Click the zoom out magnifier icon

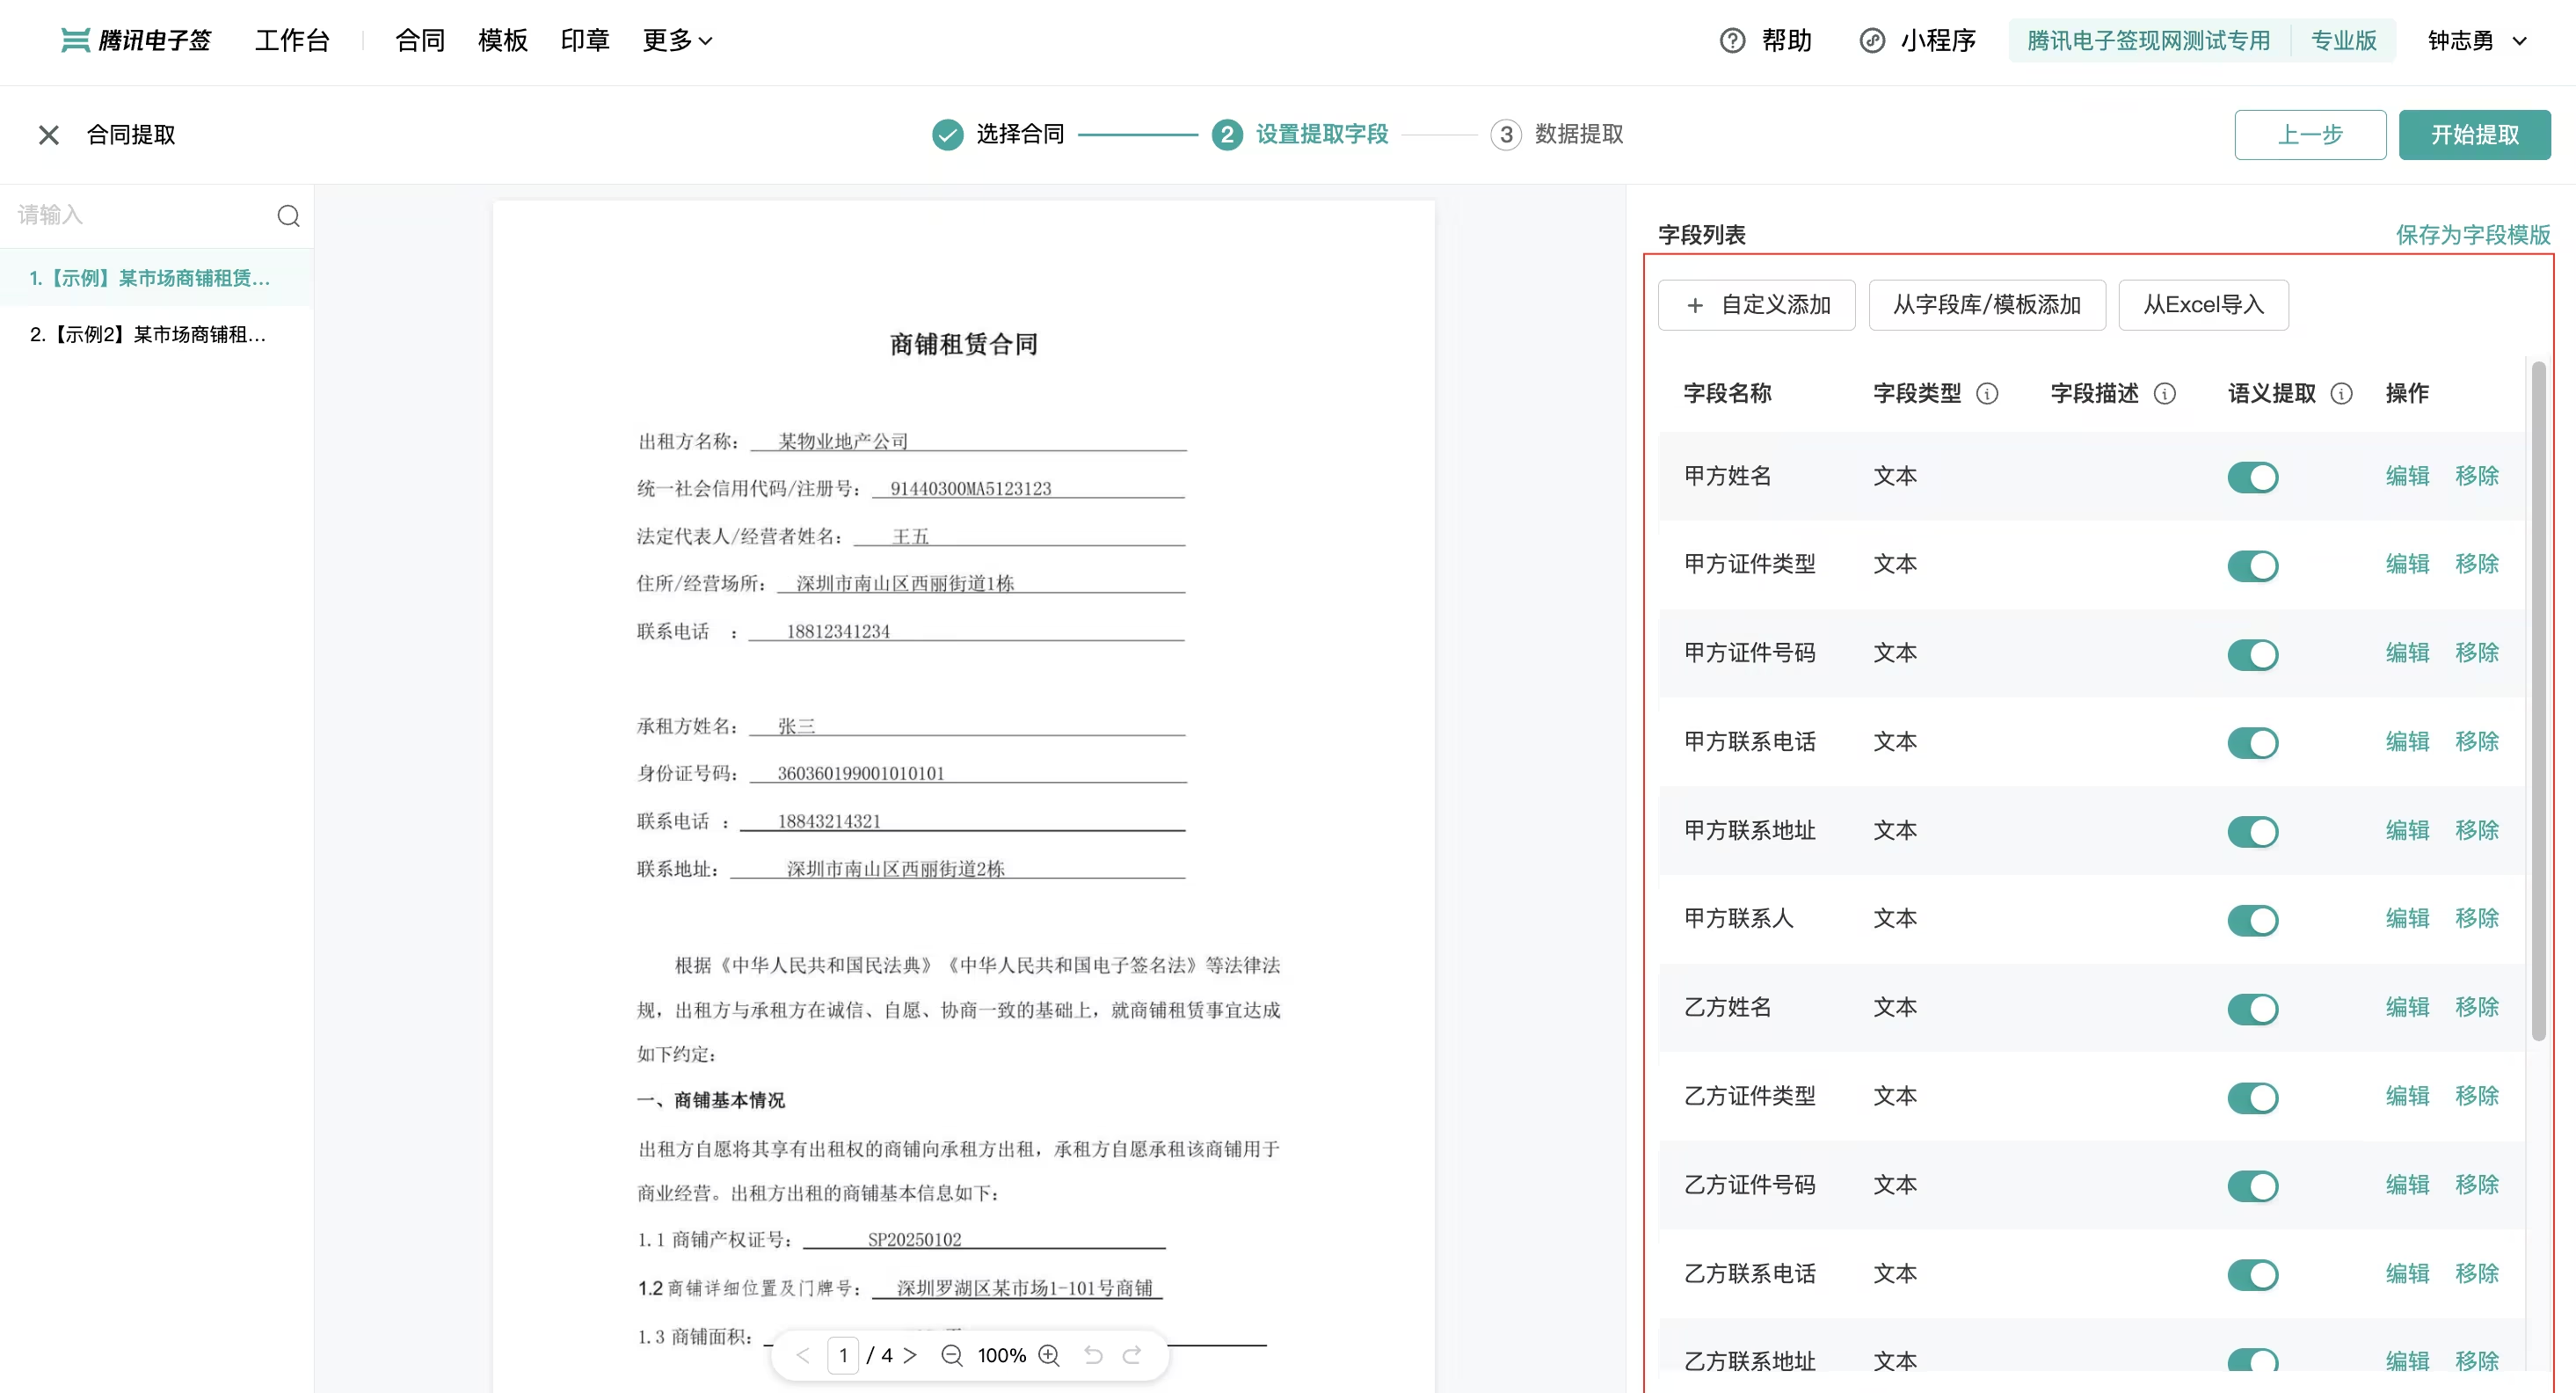pos(951,1355)
